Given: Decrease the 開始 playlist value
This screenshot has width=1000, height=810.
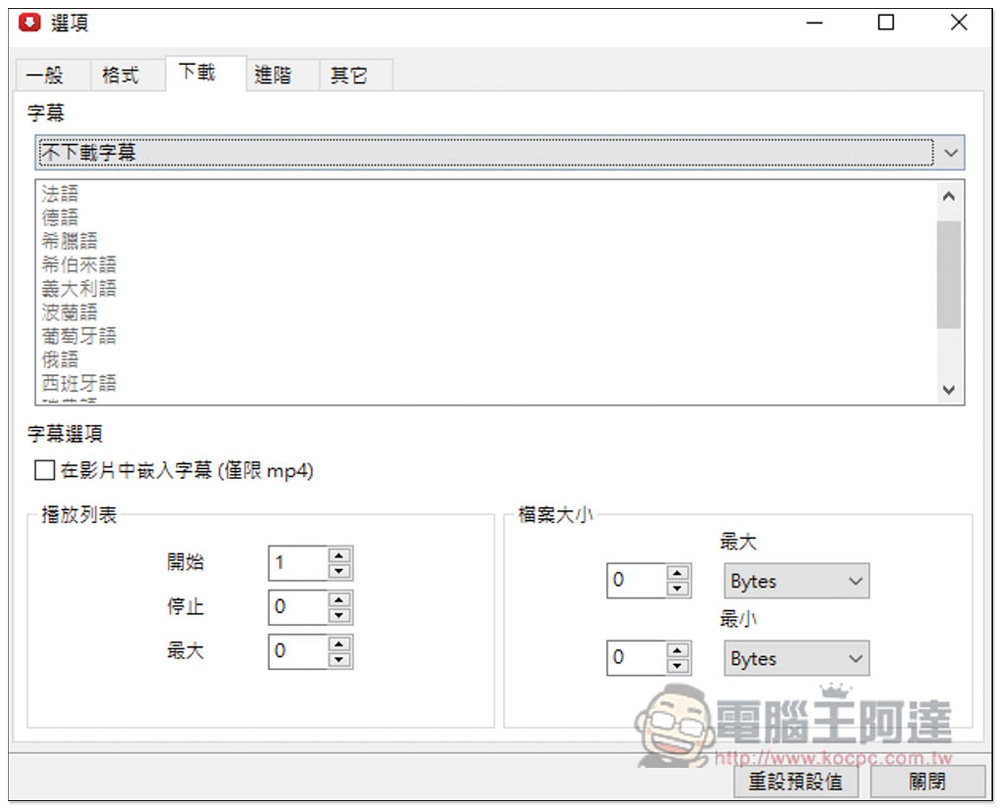Looking at the screenshot, I should click(x=339, y=571).
